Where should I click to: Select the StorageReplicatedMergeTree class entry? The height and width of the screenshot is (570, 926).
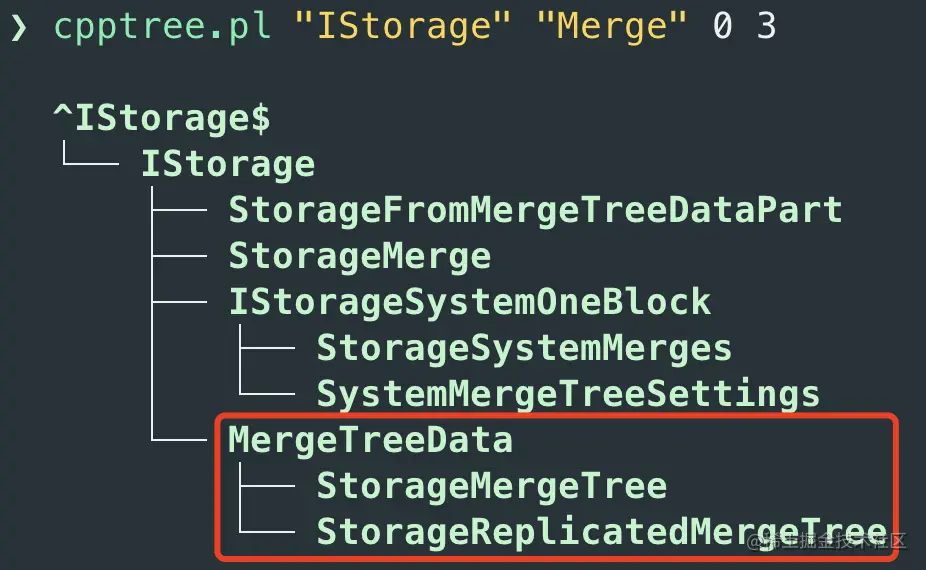click(601, 532)
